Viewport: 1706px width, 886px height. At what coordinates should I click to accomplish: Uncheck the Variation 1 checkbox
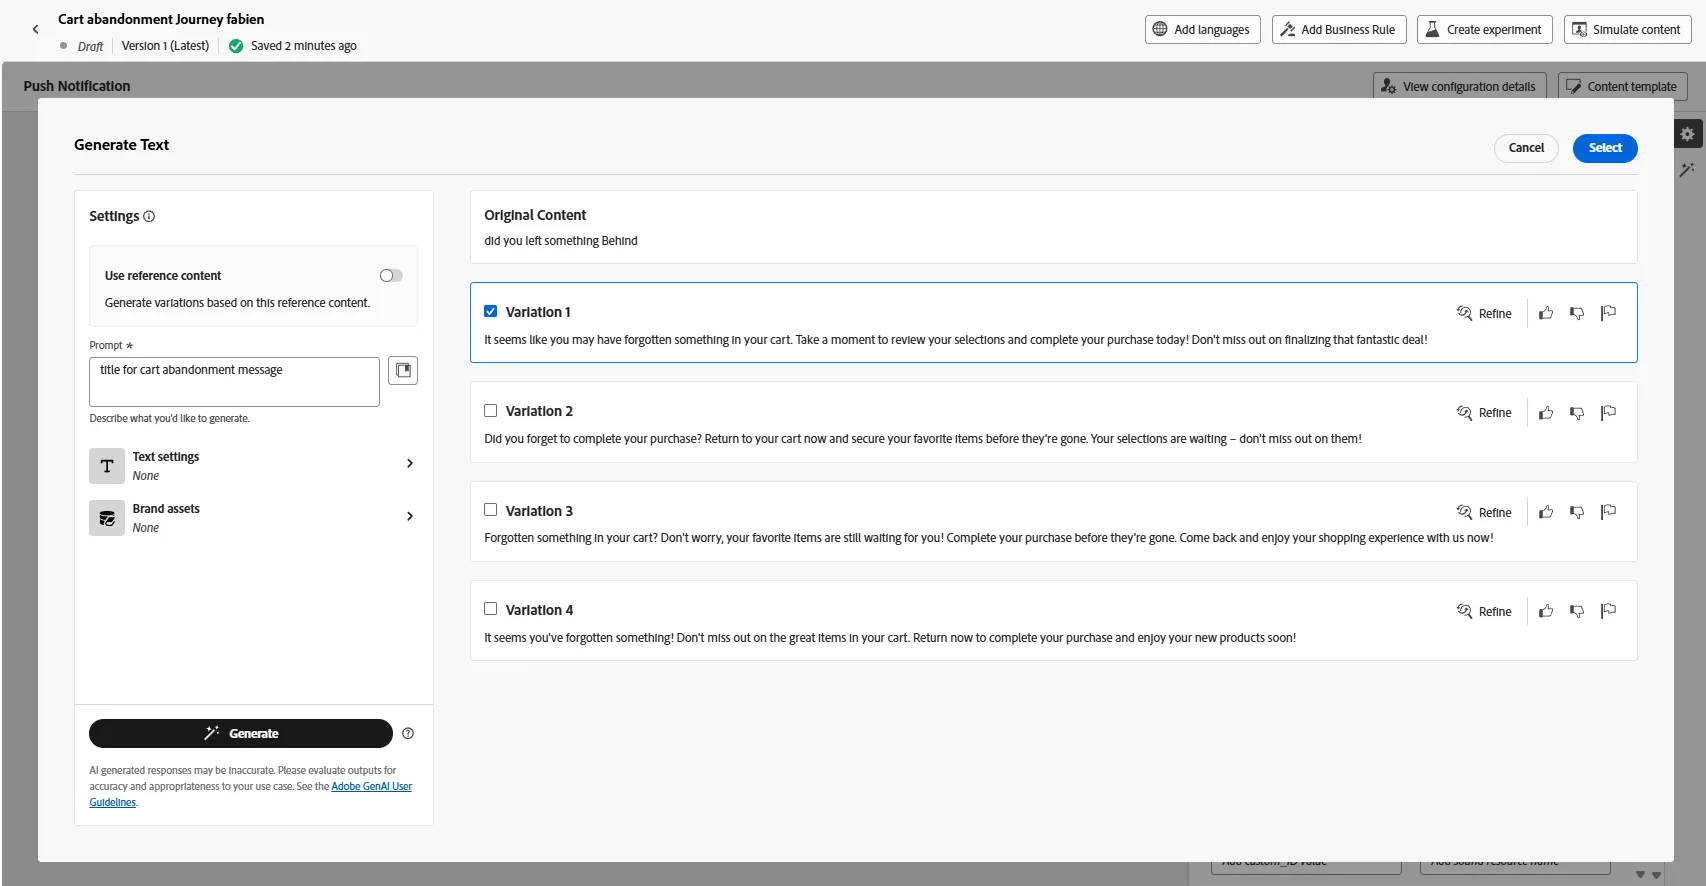click(x=491, y=311)
